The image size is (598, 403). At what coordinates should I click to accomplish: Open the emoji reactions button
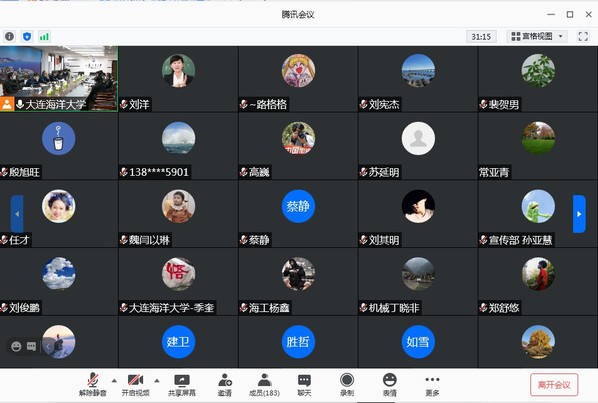coord(390,385)
